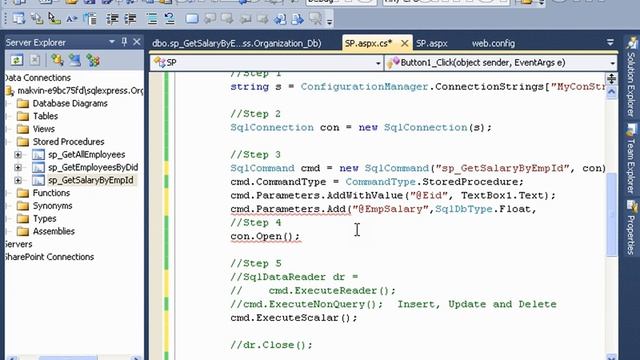Click Connect to Server icon

pyautogui.click(x=75, y=60)
